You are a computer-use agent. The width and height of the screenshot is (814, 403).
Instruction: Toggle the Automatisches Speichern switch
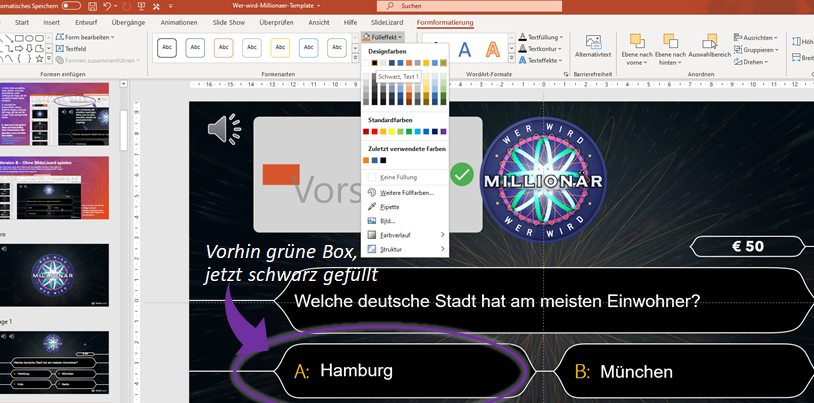point(71,6)
